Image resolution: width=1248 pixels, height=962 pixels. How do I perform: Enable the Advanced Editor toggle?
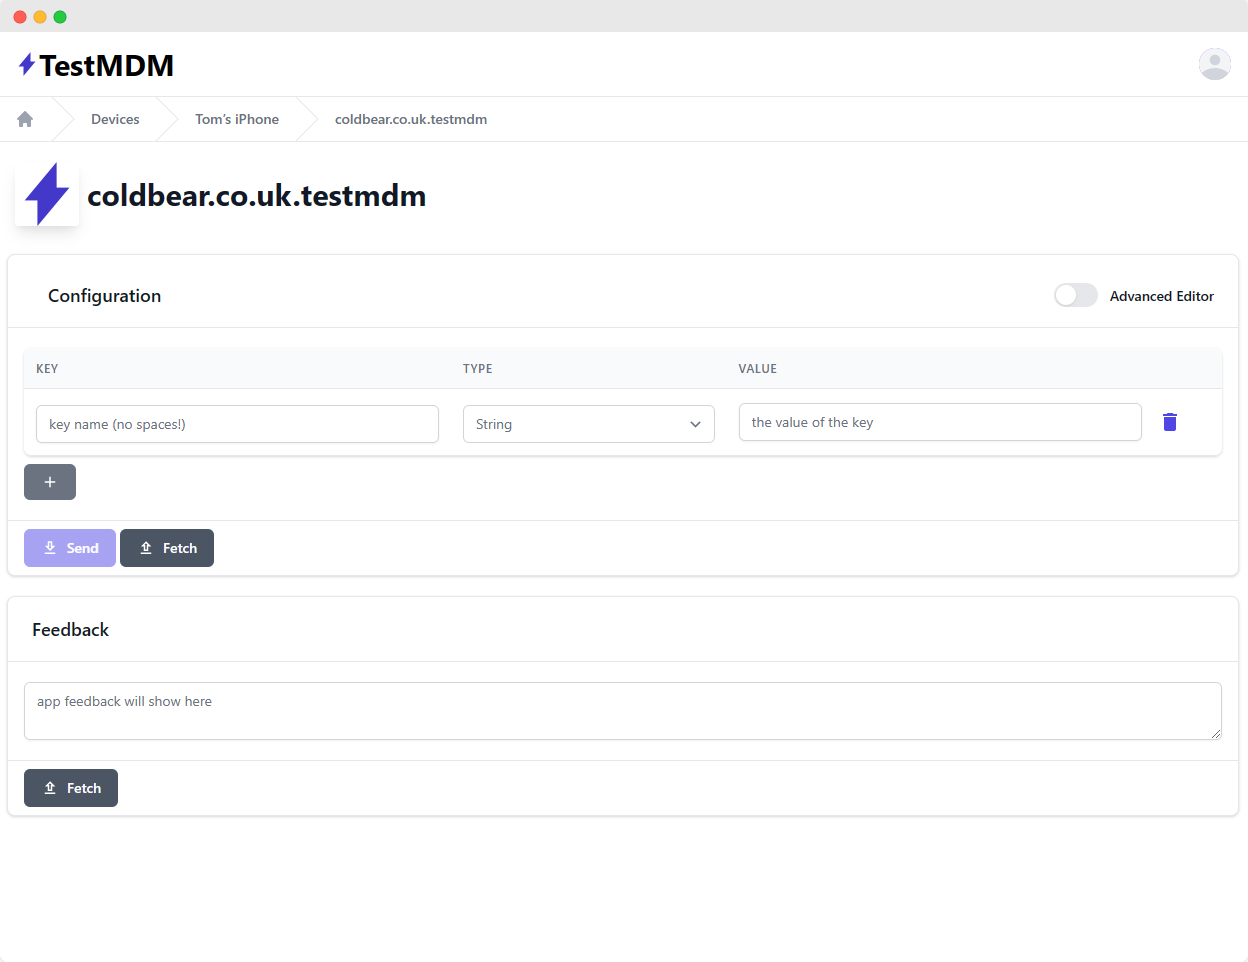click(1075, 295)
